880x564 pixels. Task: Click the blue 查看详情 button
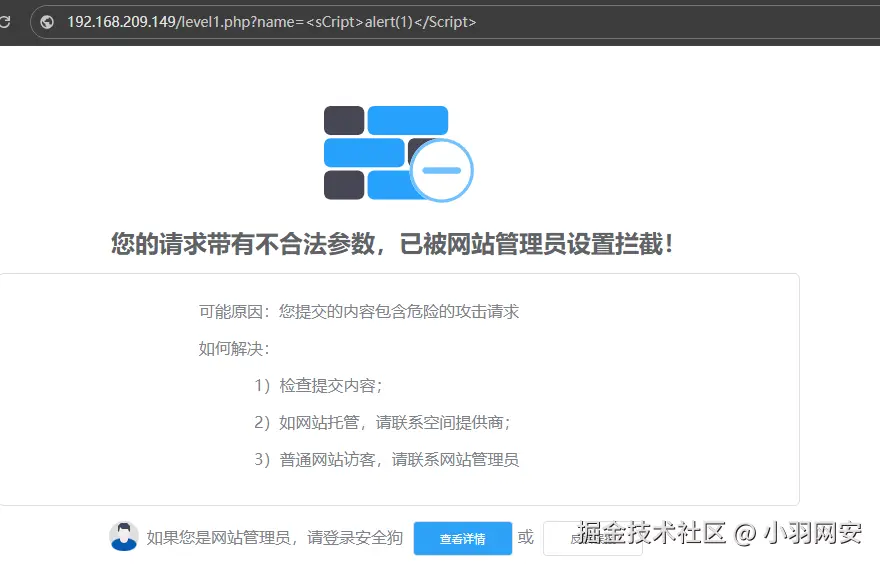[x=462, y=539]
